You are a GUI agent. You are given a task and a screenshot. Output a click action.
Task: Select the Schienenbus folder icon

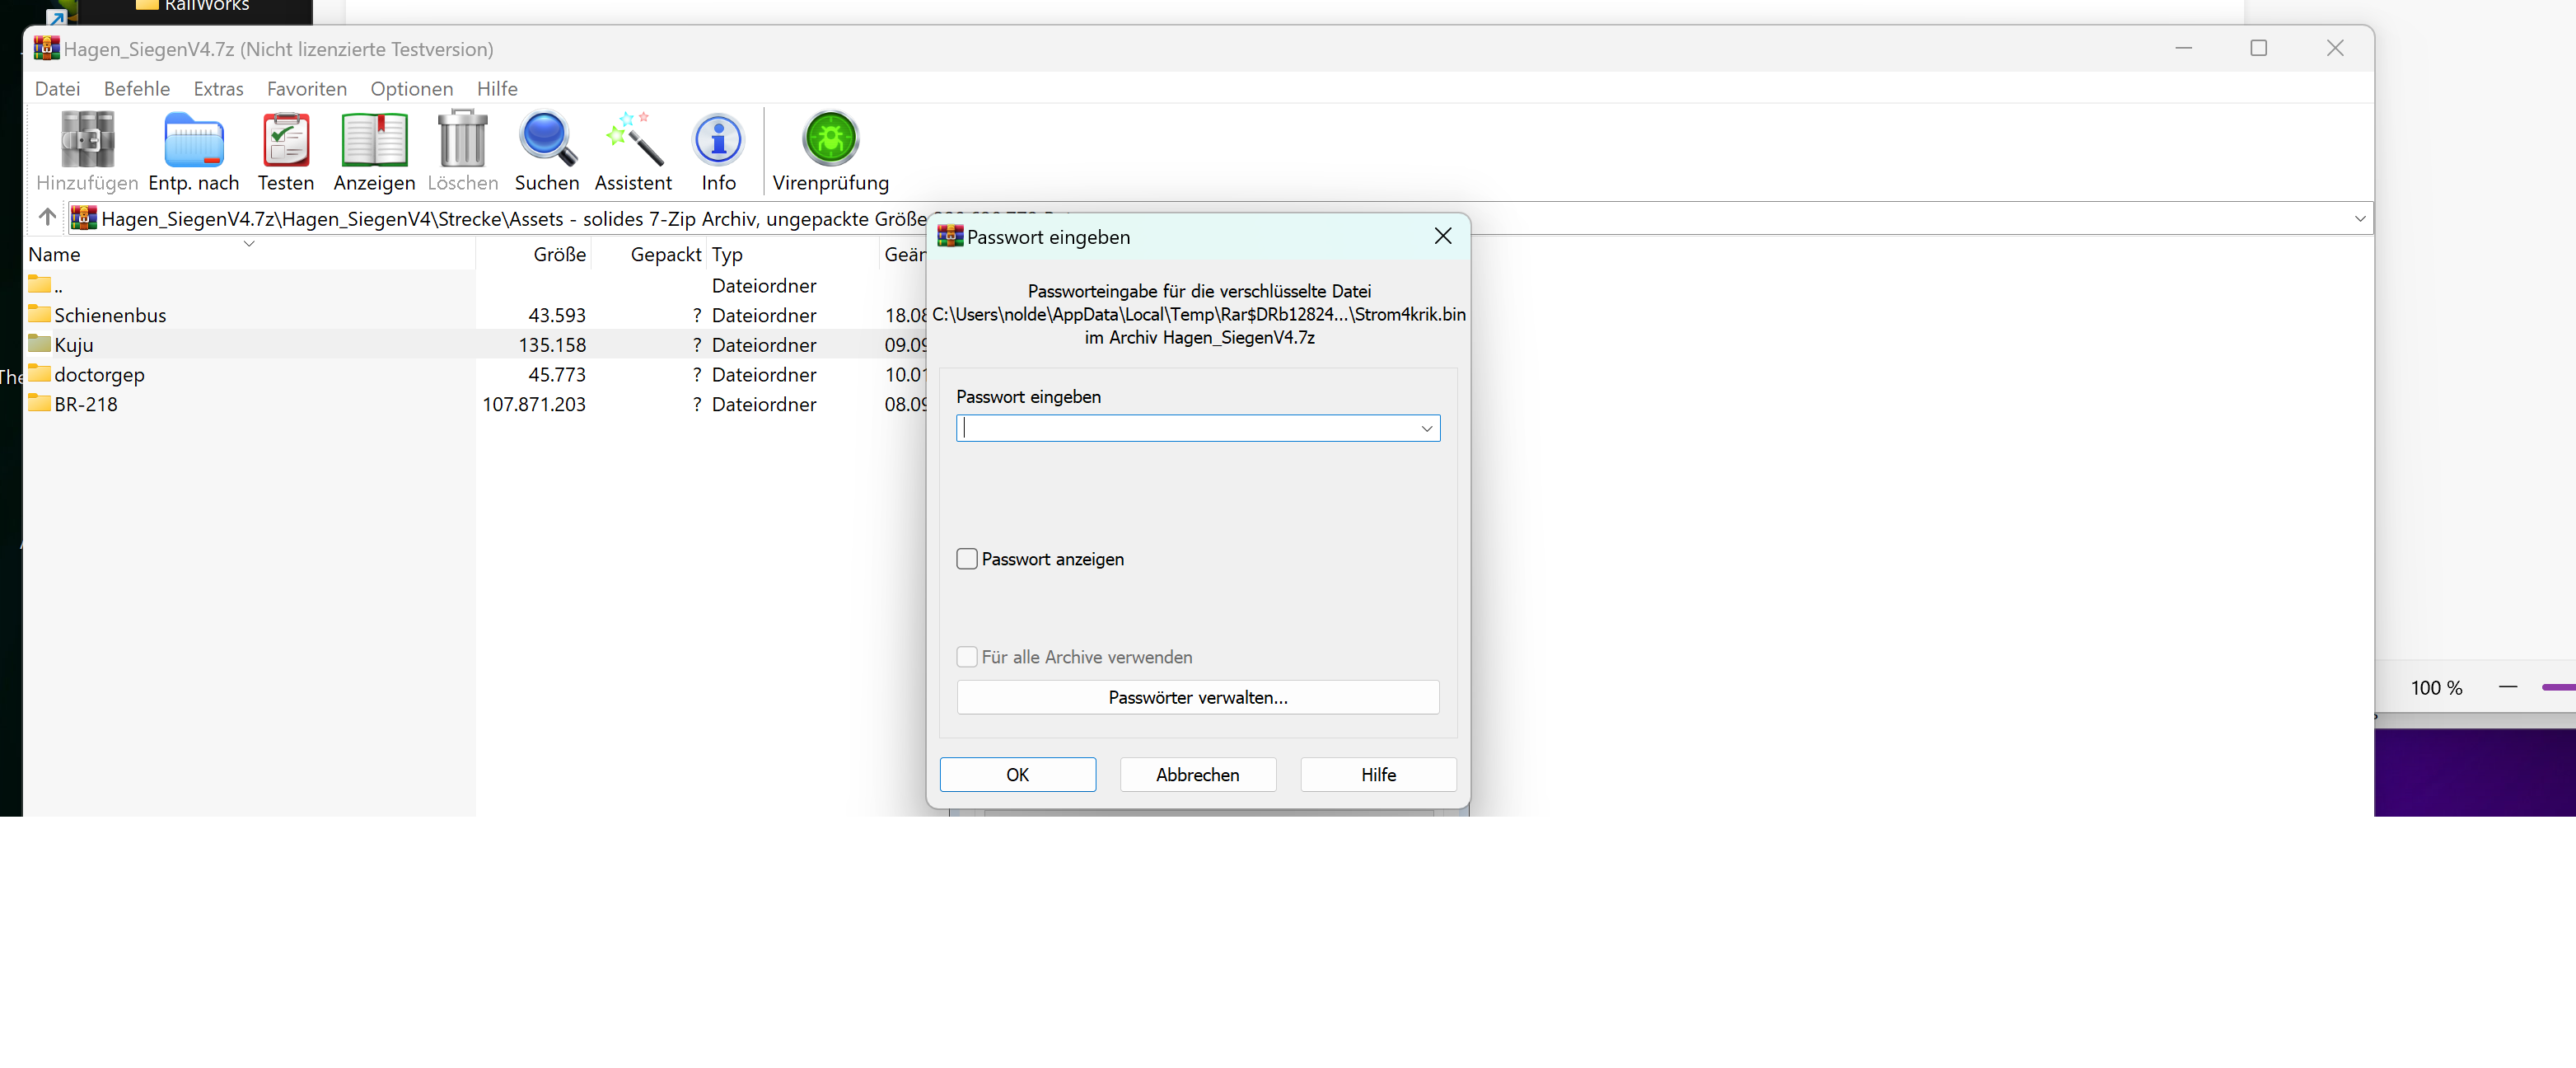point(40,314)
